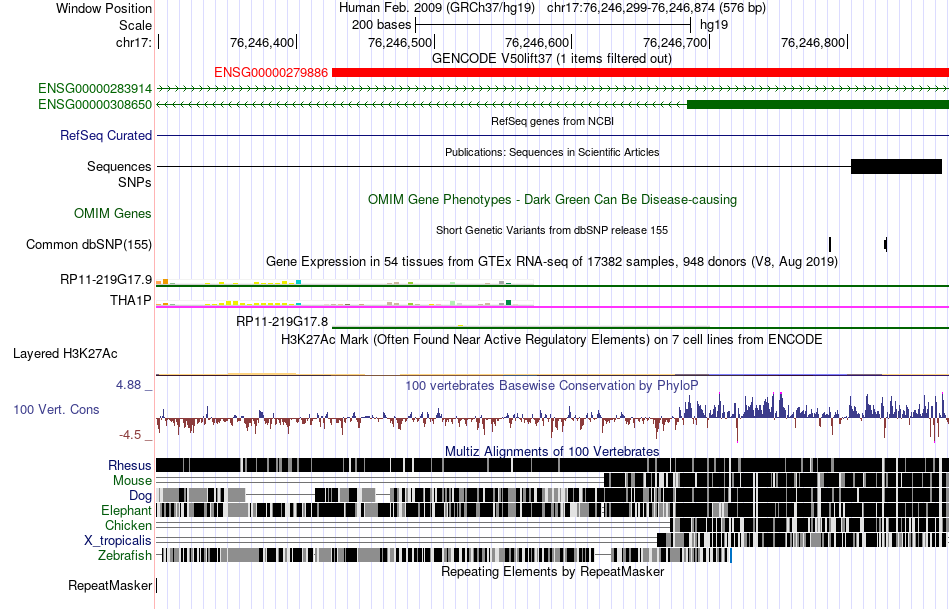Click the 76,246,600 ruler position
950x609 pixels.
tap(537, 42)
